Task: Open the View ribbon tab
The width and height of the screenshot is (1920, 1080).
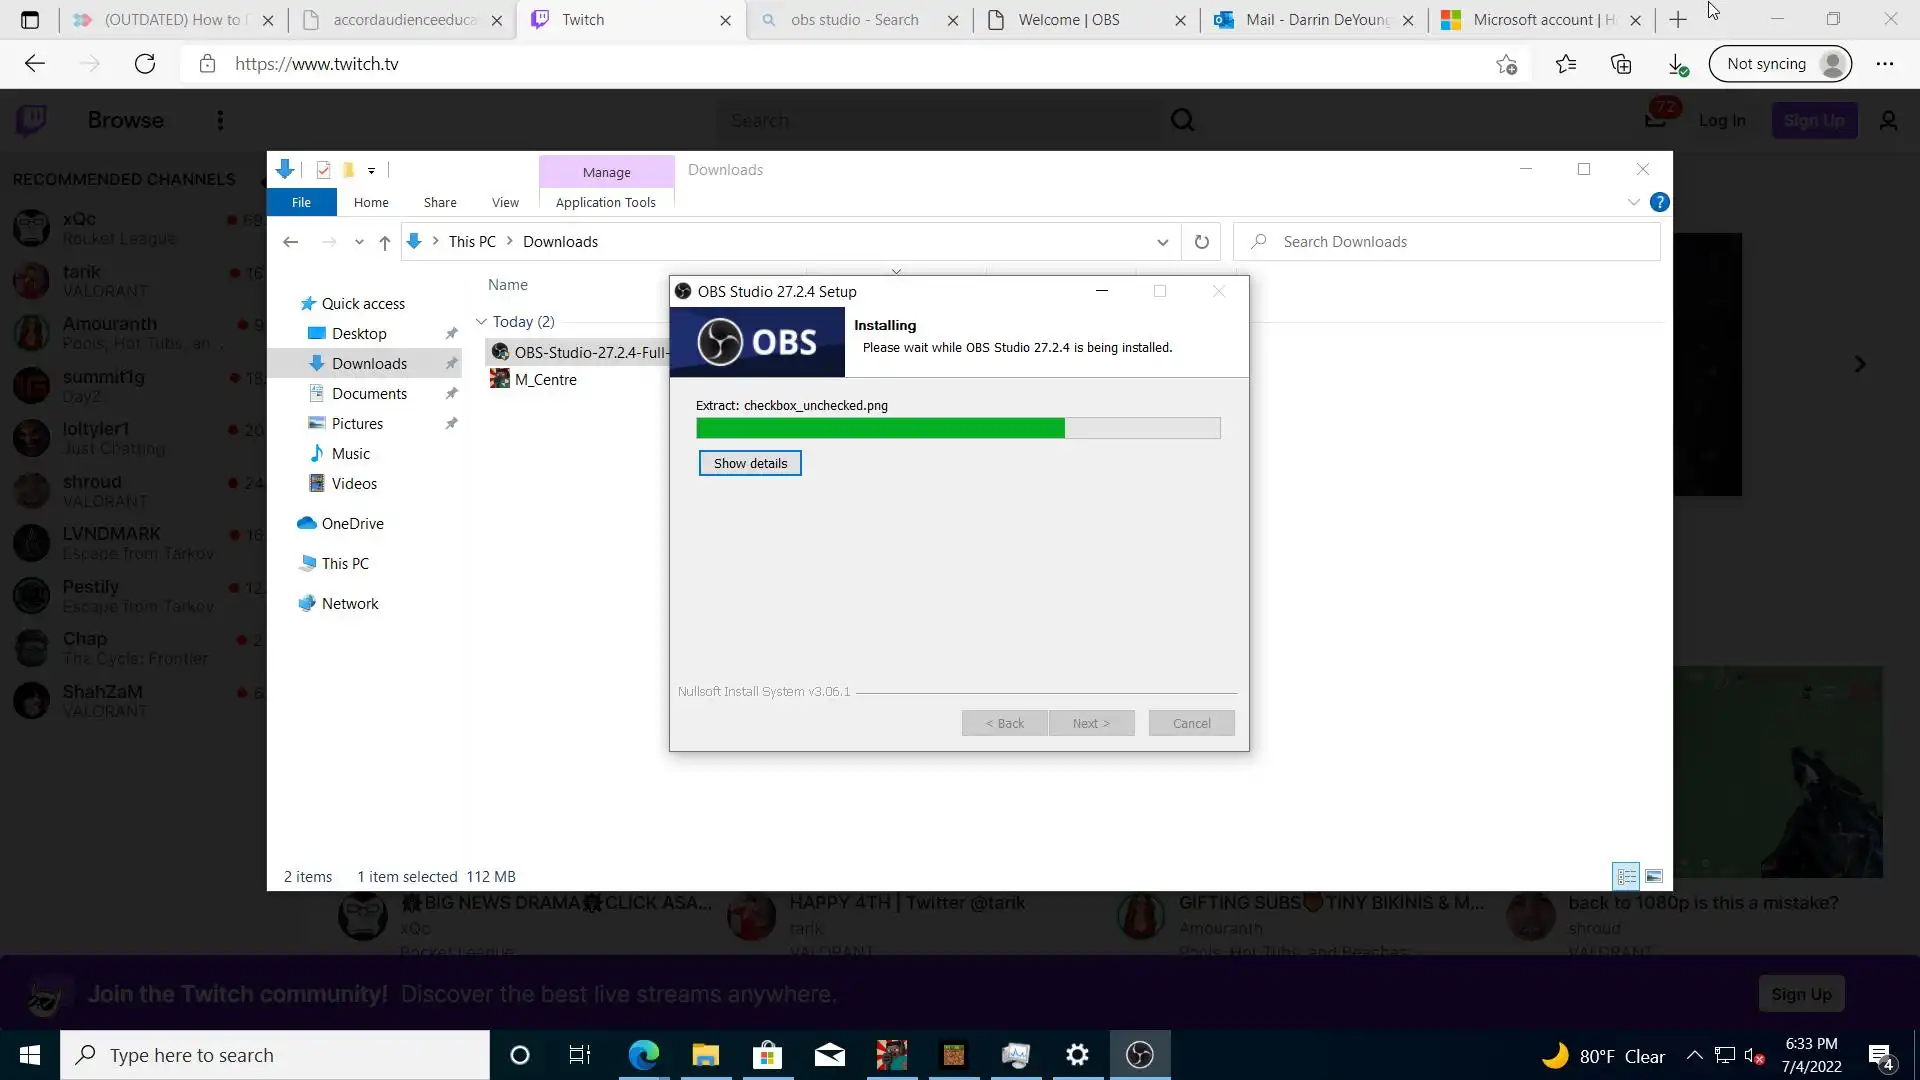Action: click(505, 202)
